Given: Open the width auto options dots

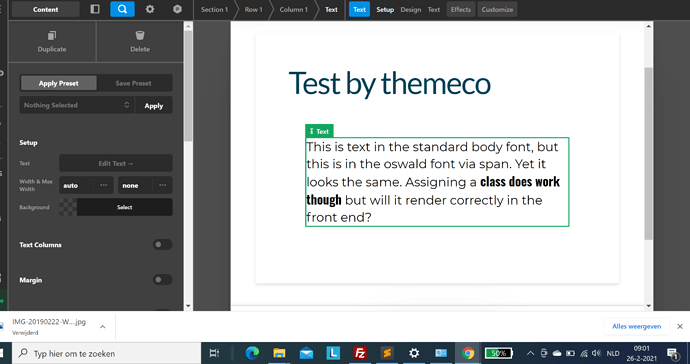Looking at the screenshot, I should pyautogui.click(x=104, y=185).
